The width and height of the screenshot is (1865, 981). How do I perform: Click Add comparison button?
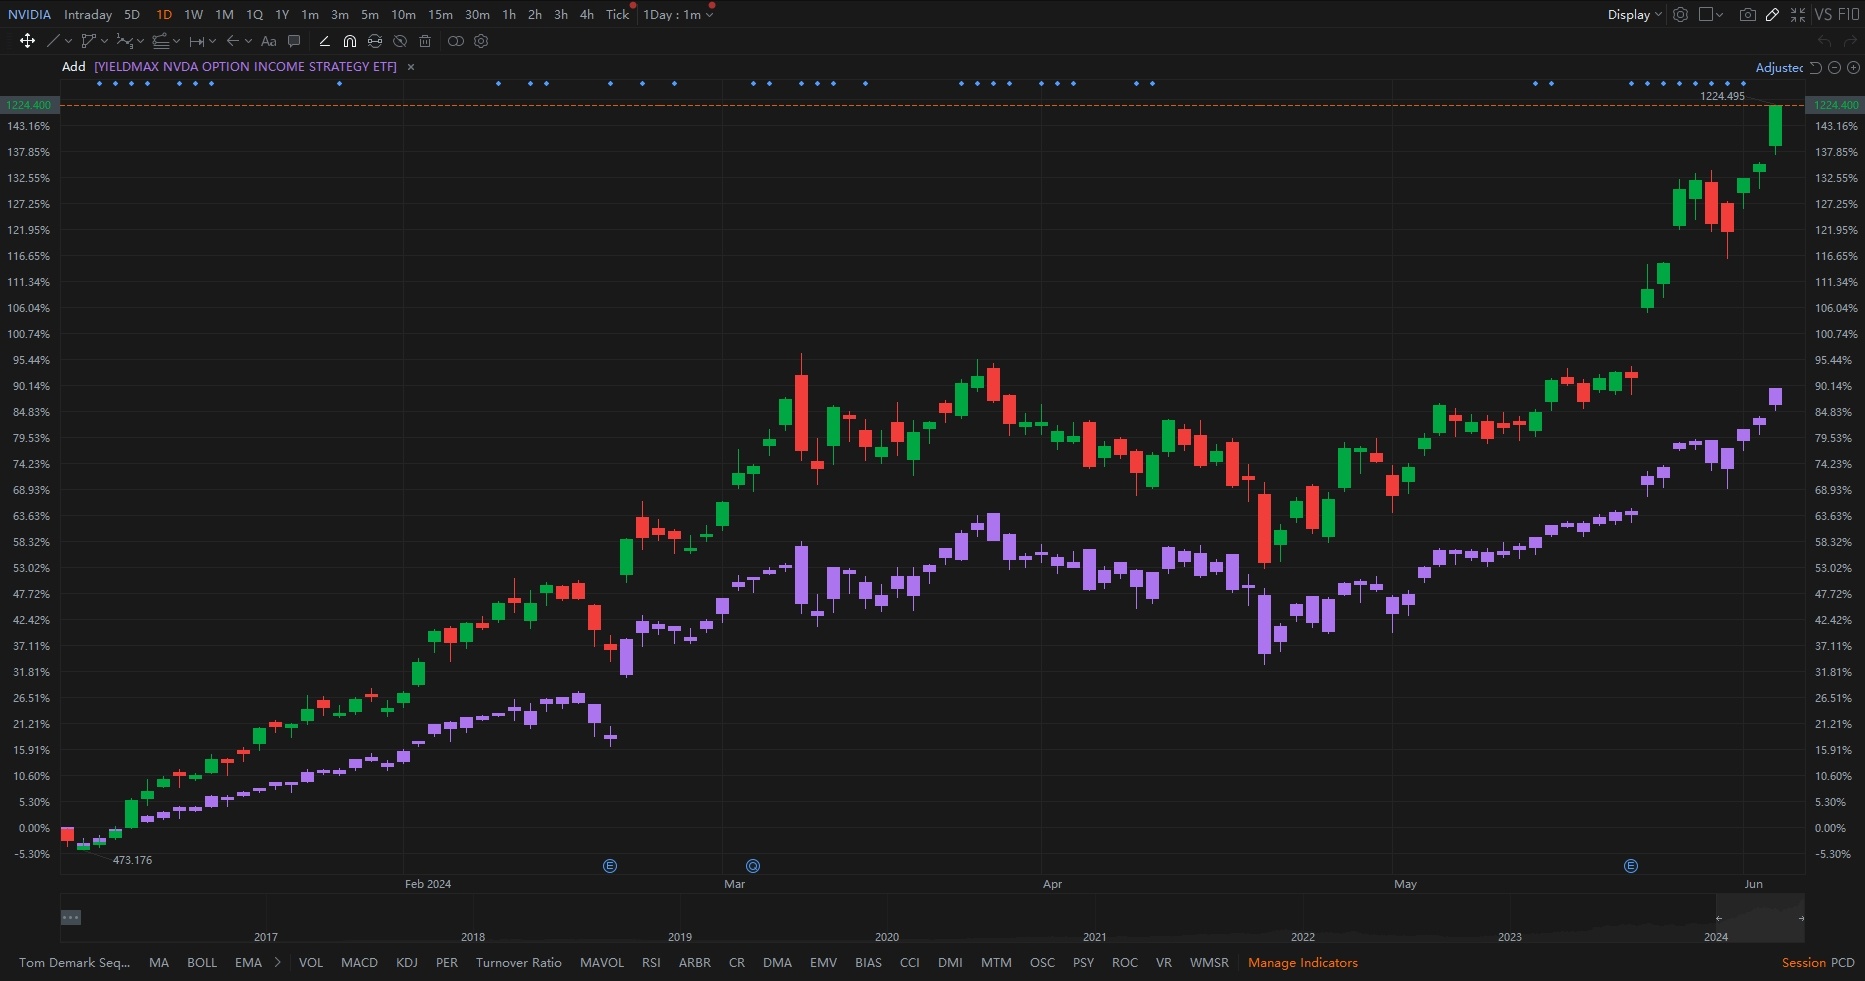74,67
